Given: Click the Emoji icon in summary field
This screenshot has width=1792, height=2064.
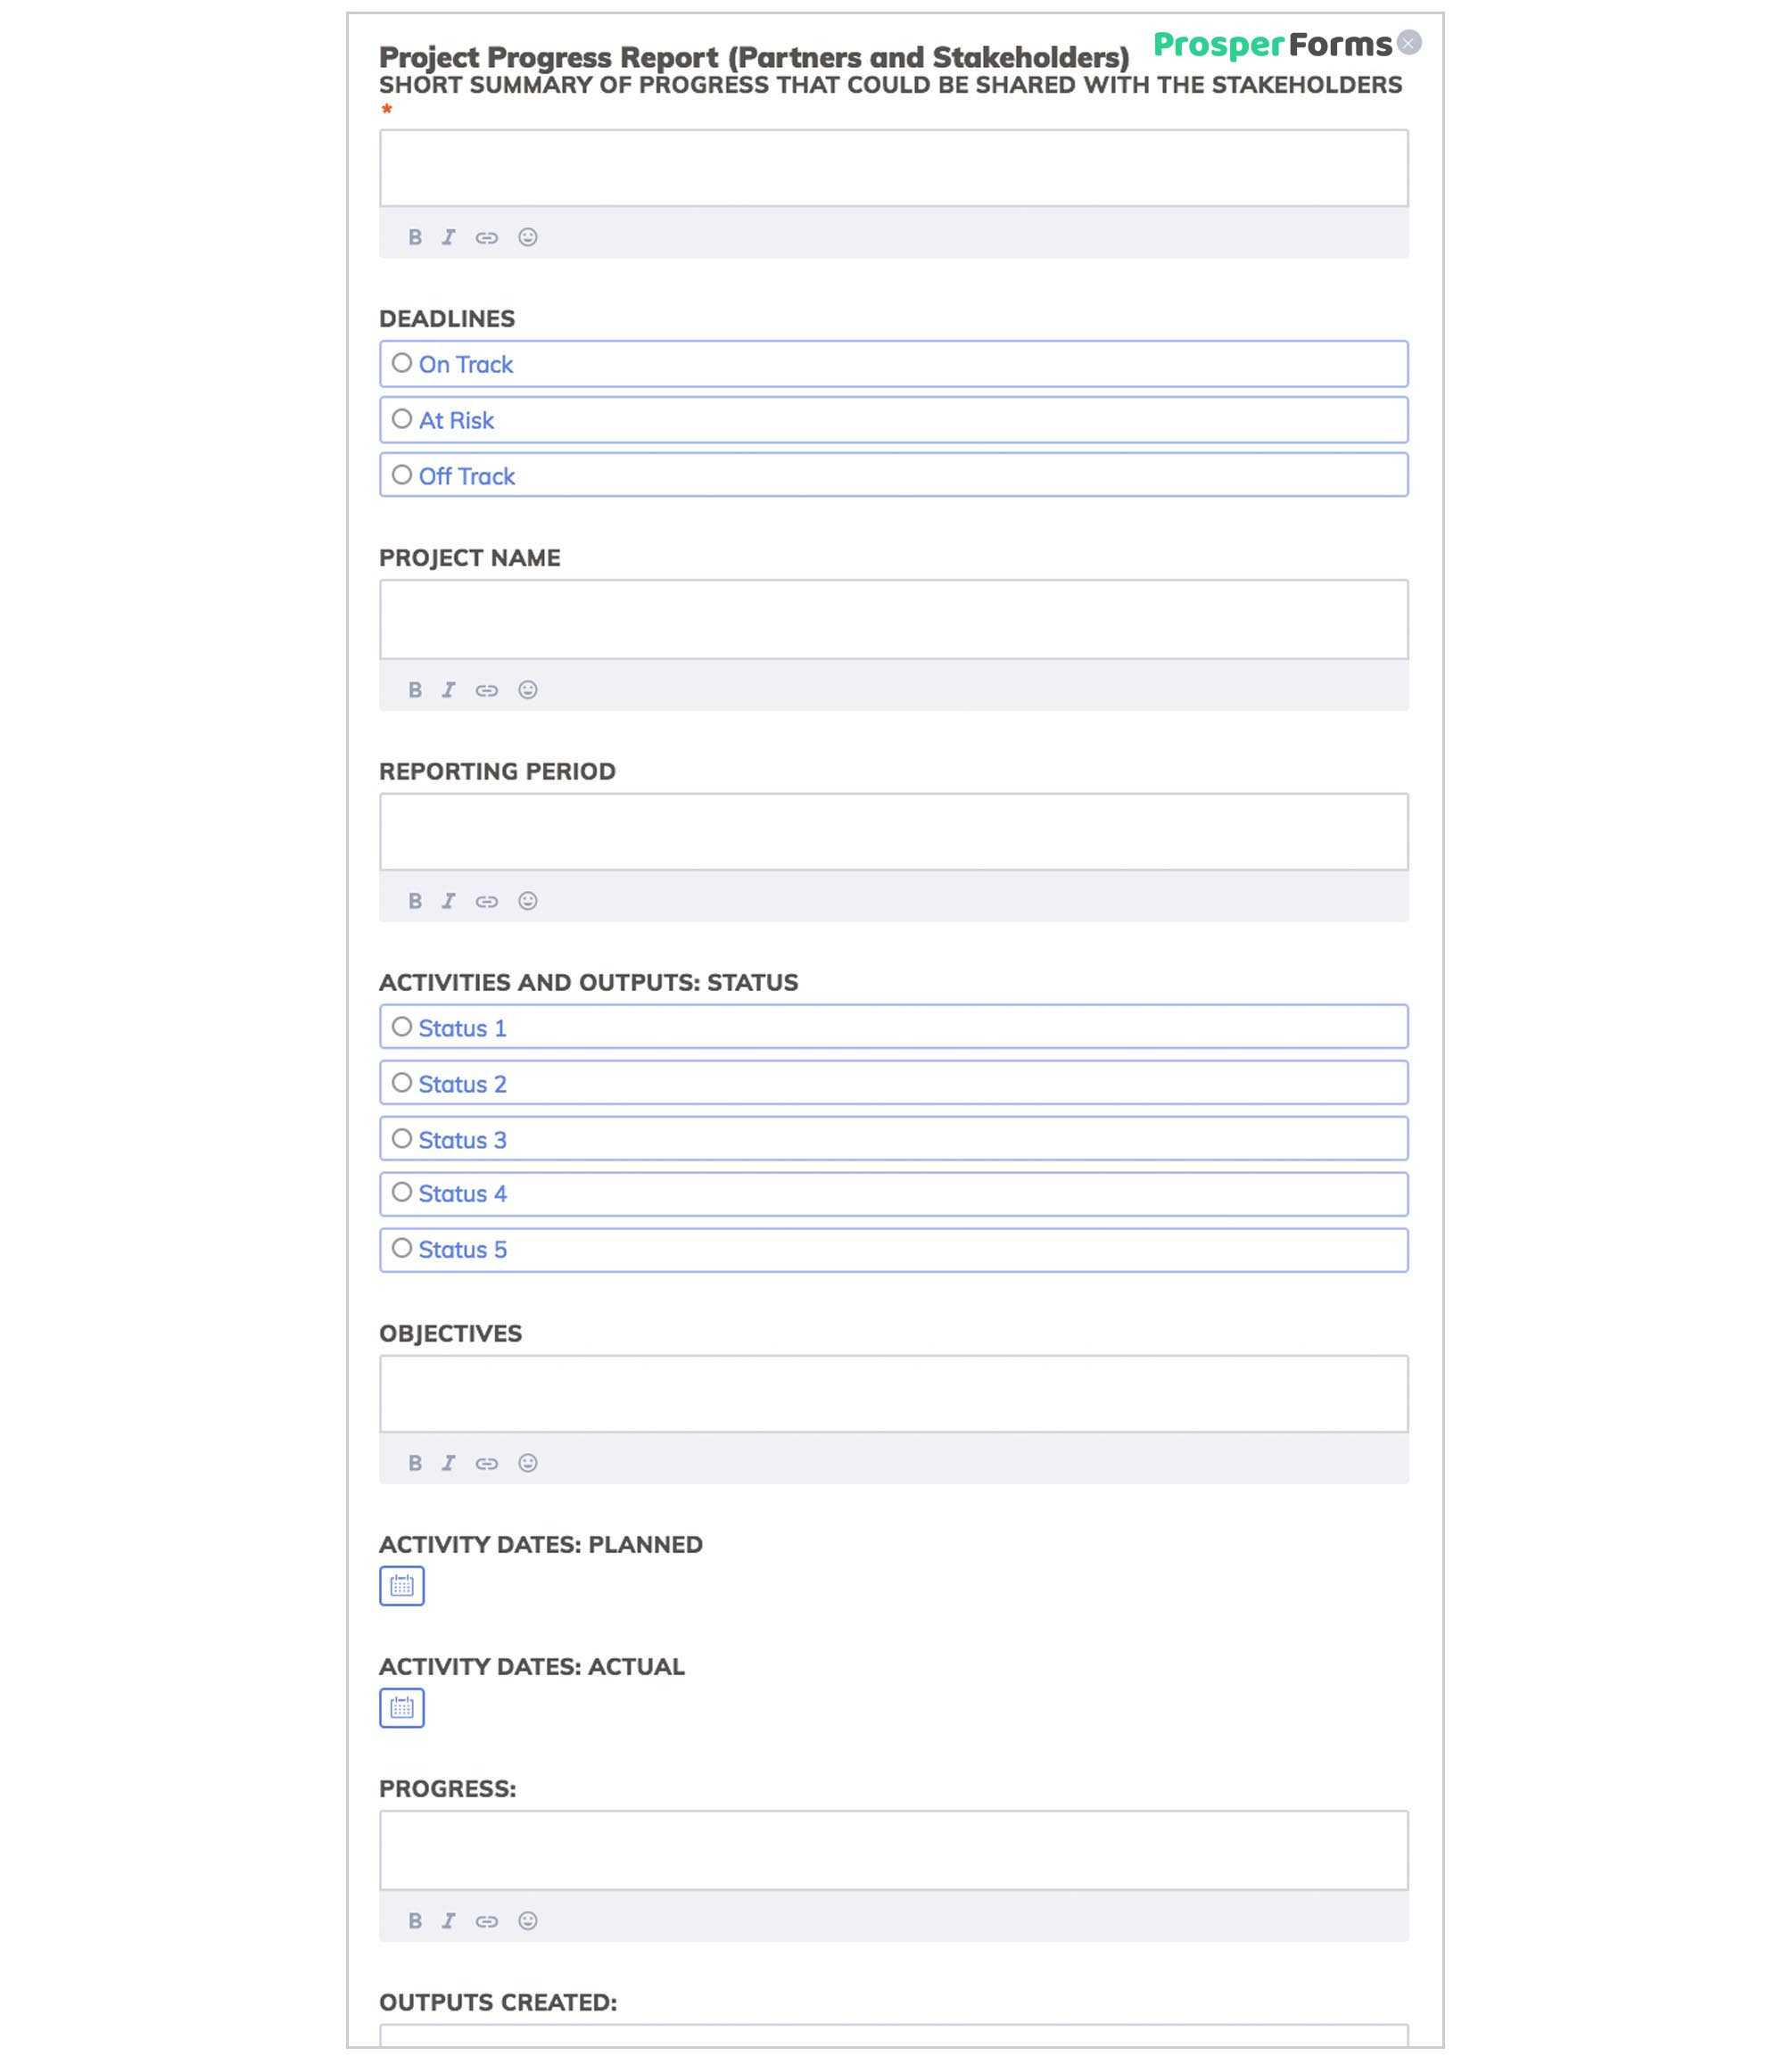Looking at the screenshot, I should [528, 237].
